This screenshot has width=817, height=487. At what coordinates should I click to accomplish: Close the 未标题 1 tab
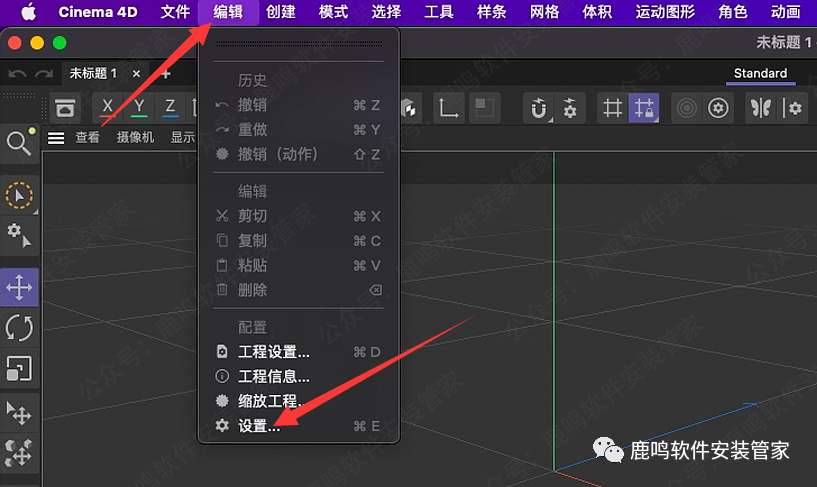click(x=137, y=74)
